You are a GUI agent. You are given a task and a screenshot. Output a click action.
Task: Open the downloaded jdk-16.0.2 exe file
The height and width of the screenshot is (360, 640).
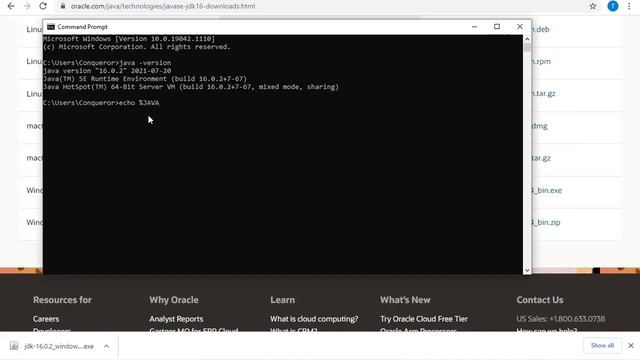(59, 346)
